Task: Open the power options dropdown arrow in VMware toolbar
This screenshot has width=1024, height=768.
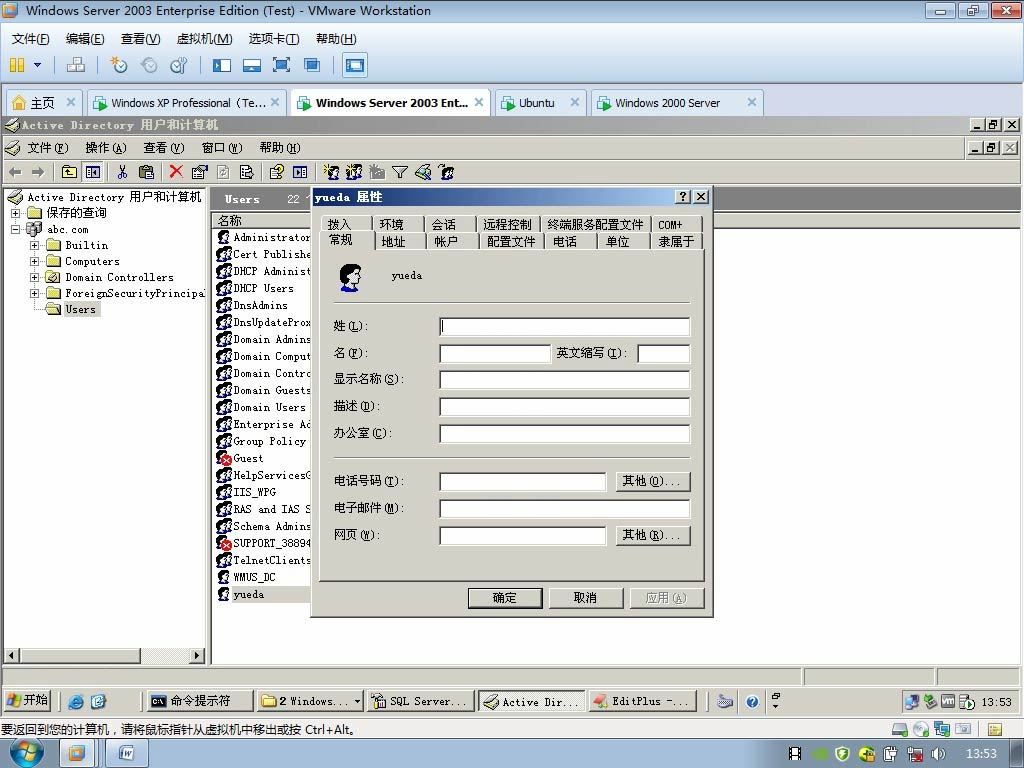Action: pos(37,65)
